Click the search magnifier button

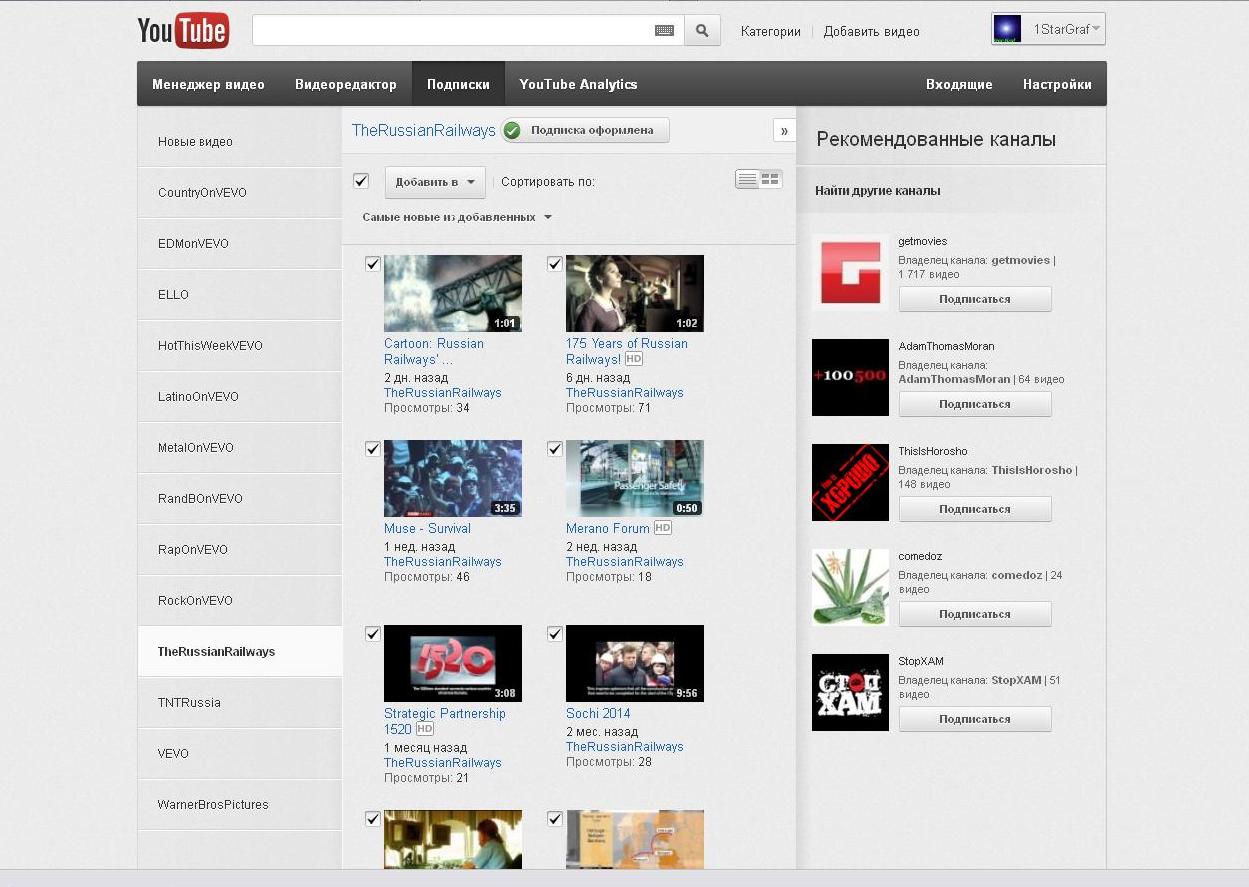tap(702, 31)
